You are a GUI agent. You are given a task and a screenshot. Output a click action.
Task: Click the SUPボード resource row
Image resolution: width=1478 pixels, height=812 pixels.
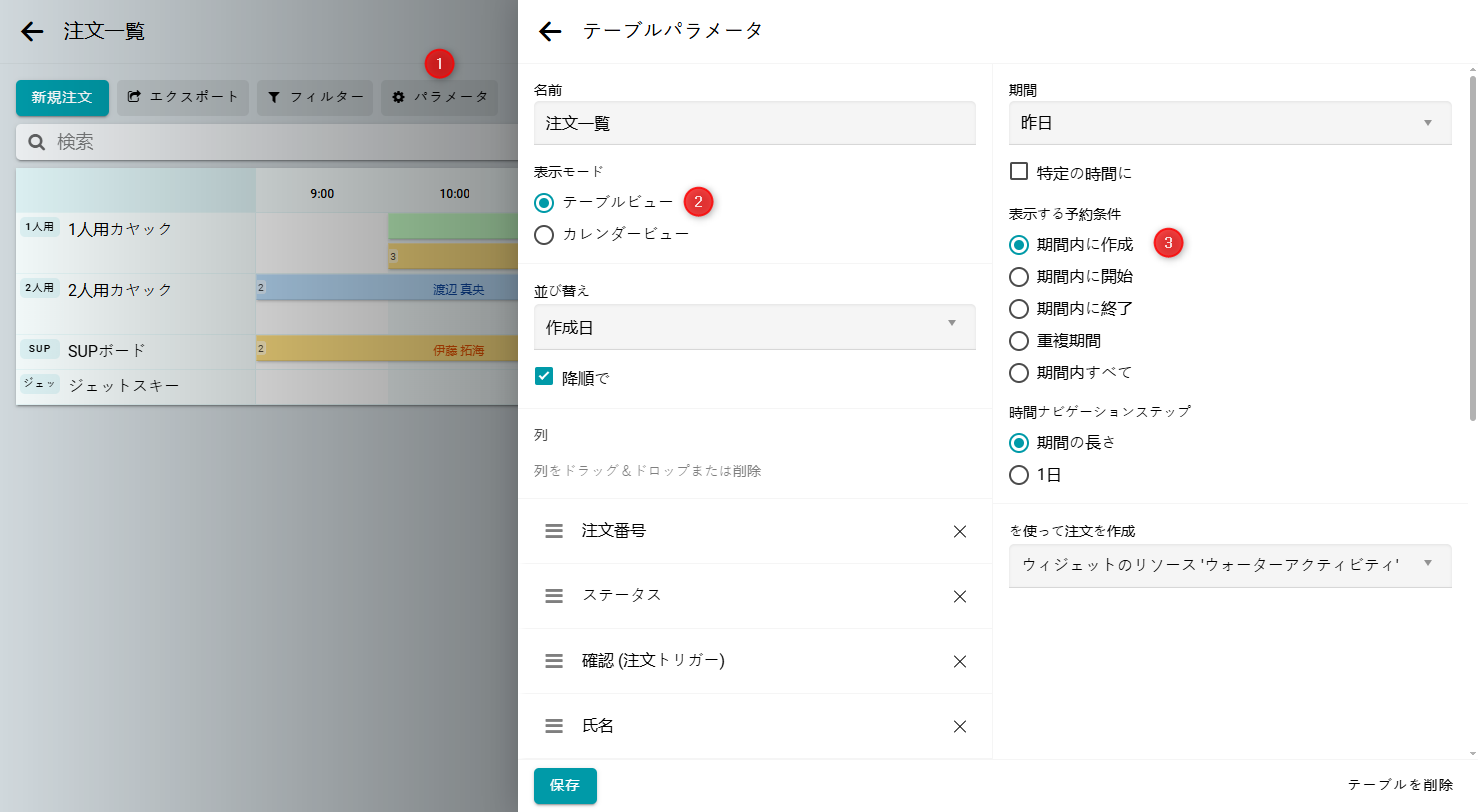pyautogui.click(x=136, y=352)
